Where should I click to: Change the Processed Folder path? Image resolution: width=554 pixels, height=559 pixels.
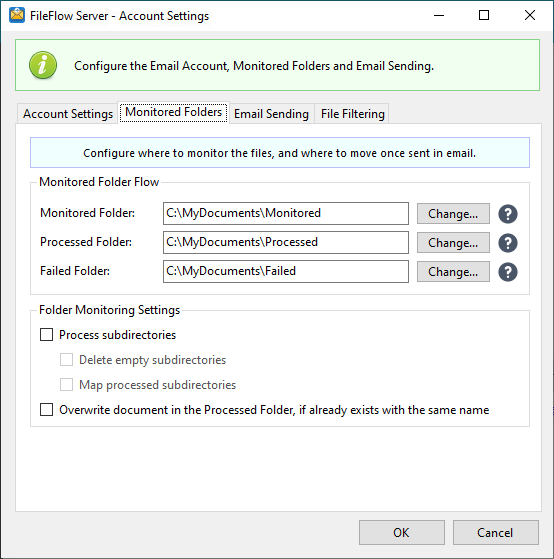(453, 243)
